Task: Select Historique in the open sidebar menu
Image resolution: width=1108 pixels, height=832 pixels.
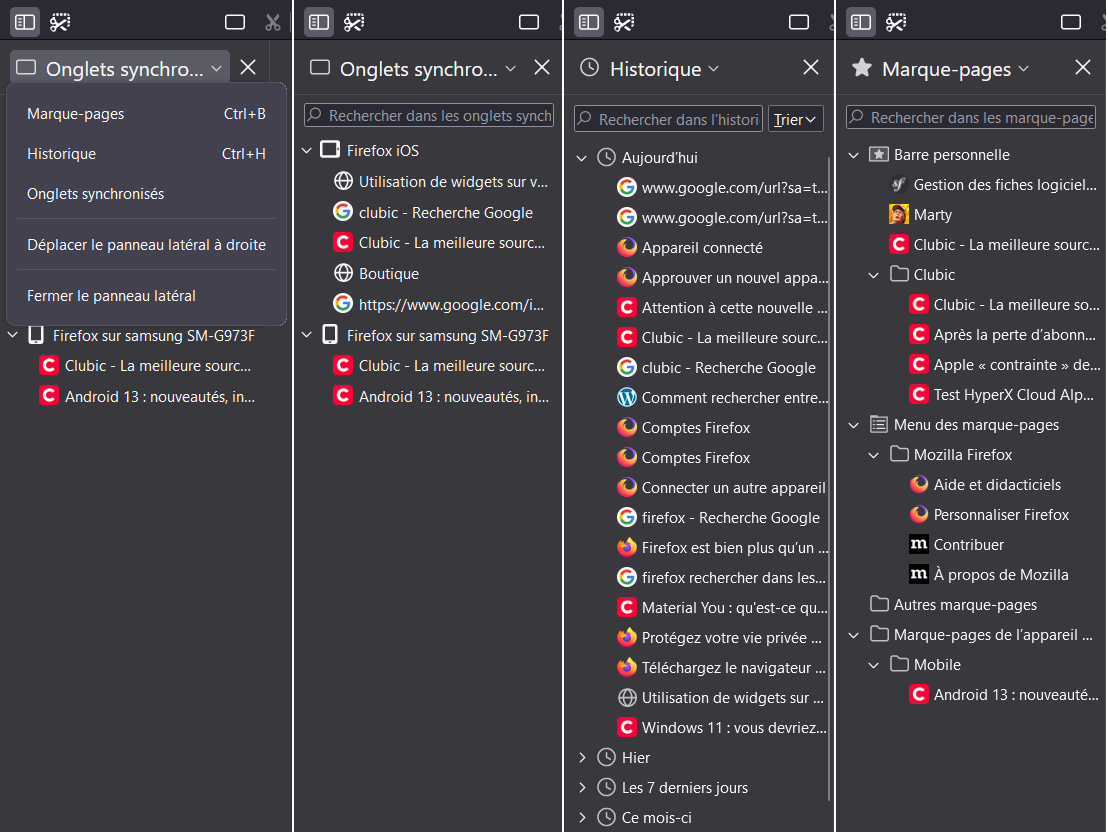Action: pos(146,153)
